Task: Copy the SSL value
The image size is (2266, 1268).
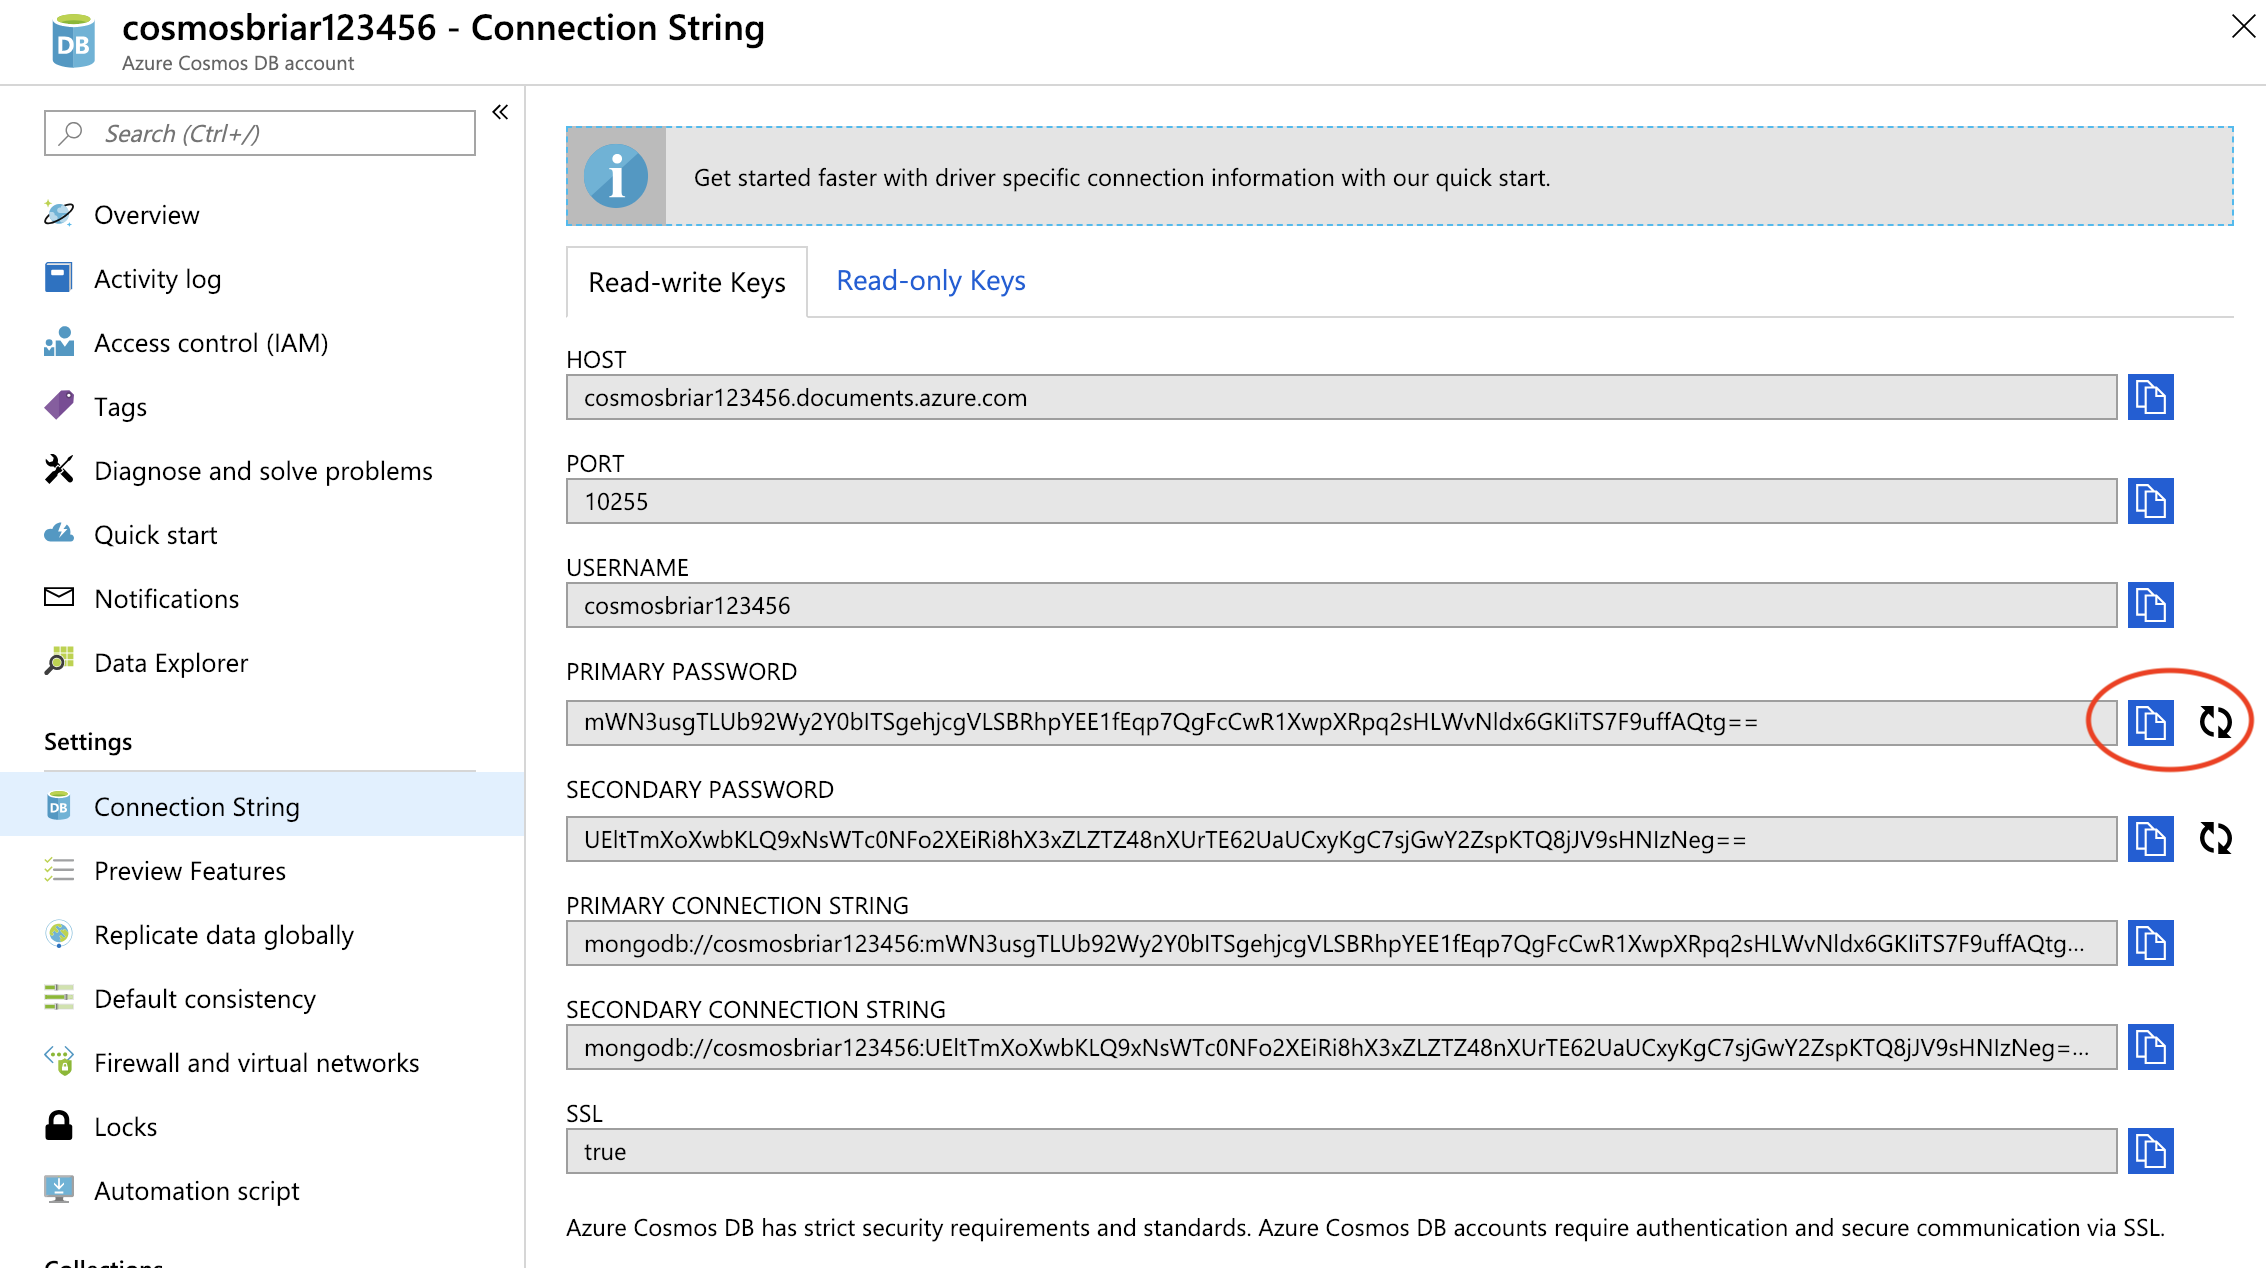Action: tap(2150, 1151)
